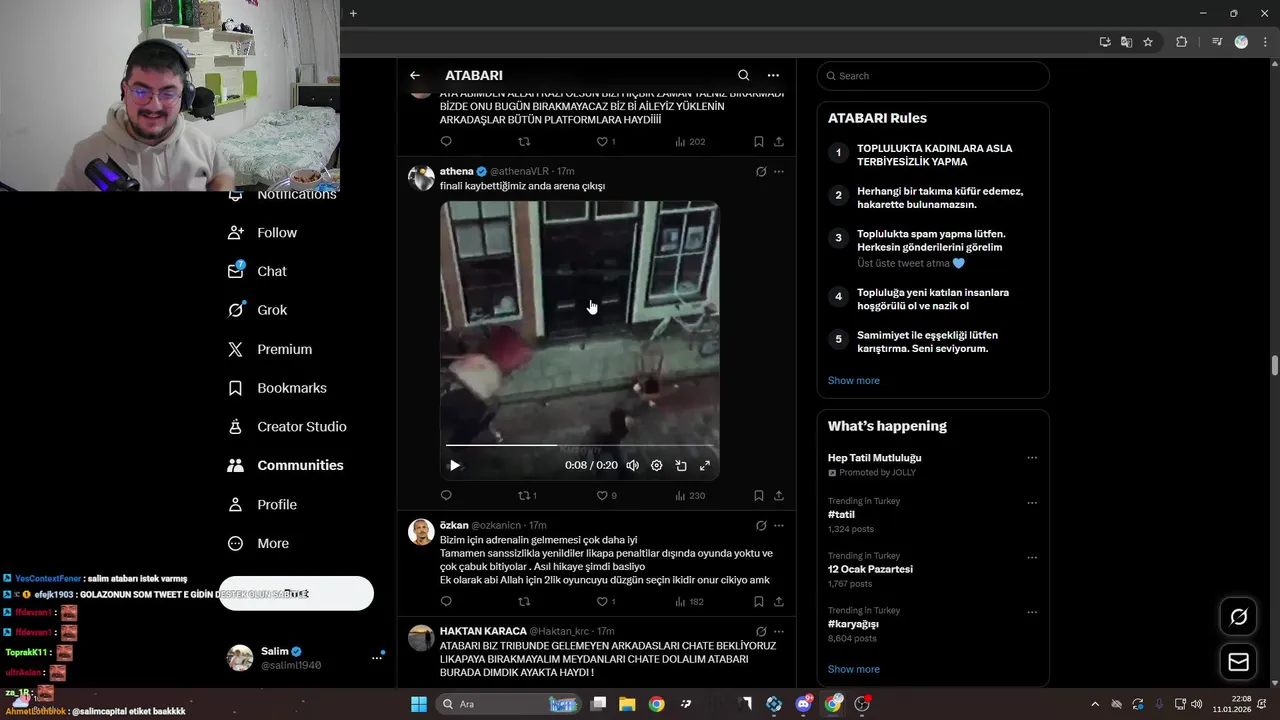
Task: Share athena's post
Action: pyautogui.click(x=779, y=495)
